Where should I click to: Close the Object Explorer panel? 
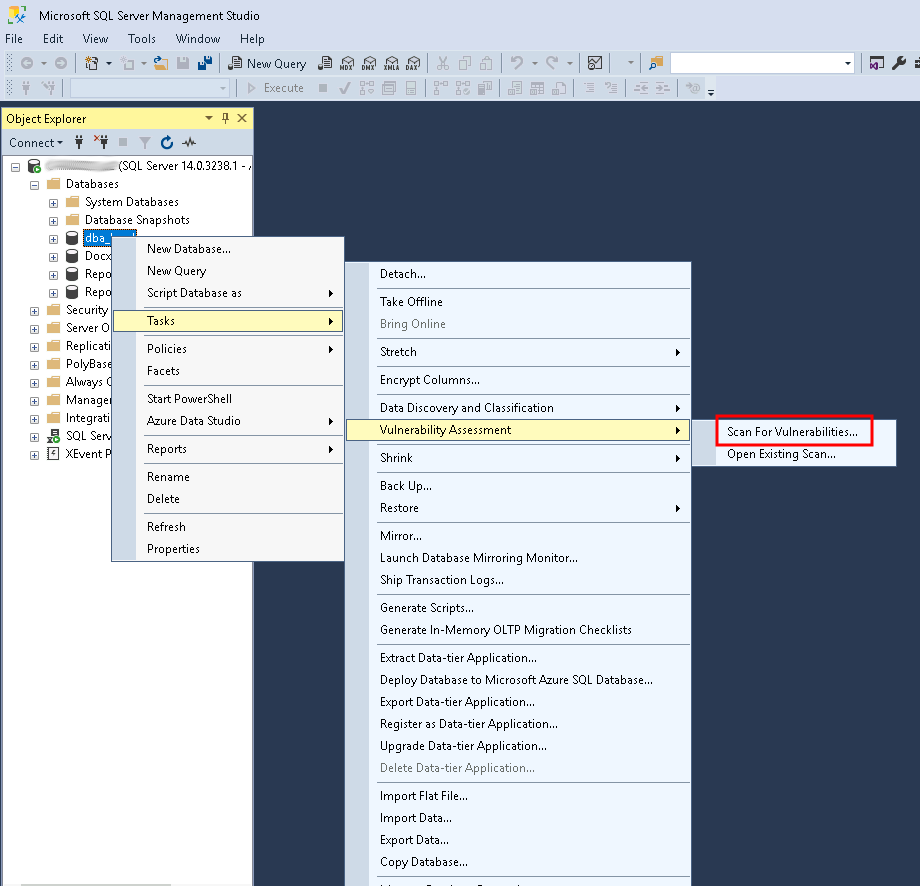pyautogui.click(x=242, y=118)
